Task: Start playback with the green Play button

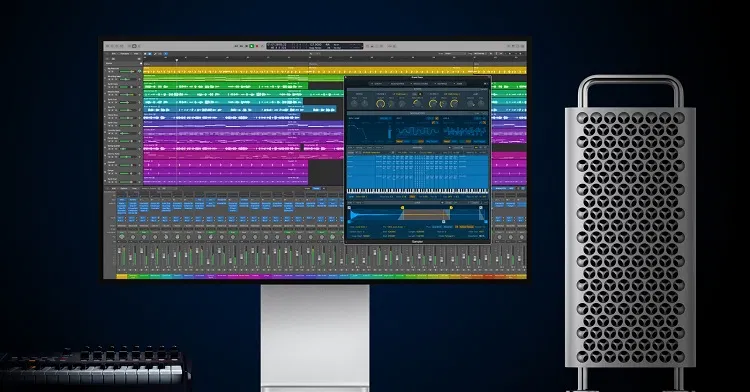Action: (x=252, y=46)
